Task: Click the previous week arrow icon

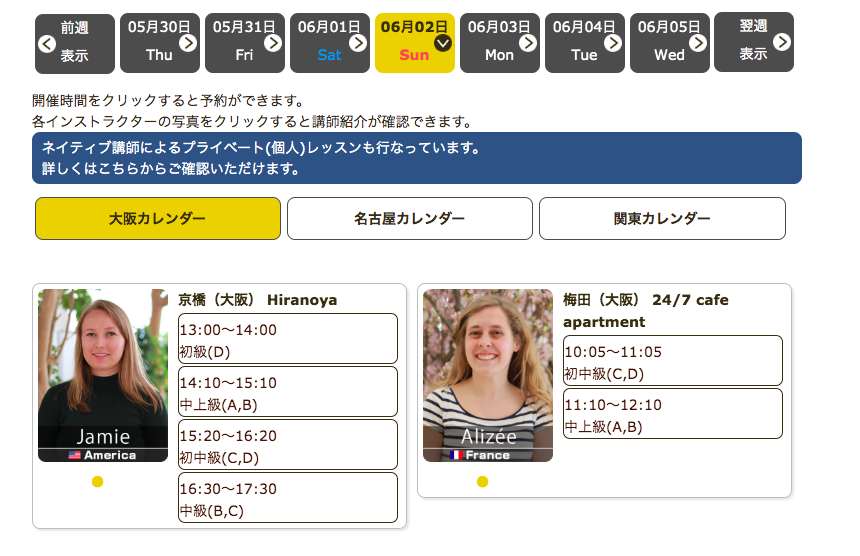Action: tap(47, 43)
